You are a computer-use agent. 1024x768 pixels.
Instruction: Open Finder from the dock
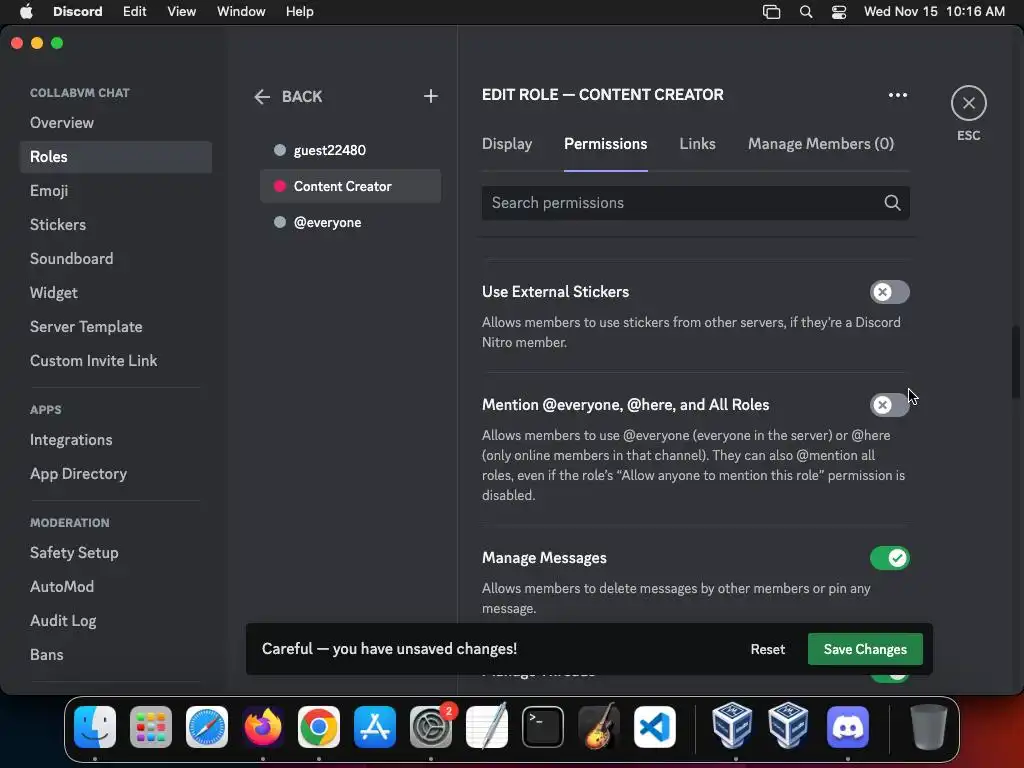tap(95, 727)
